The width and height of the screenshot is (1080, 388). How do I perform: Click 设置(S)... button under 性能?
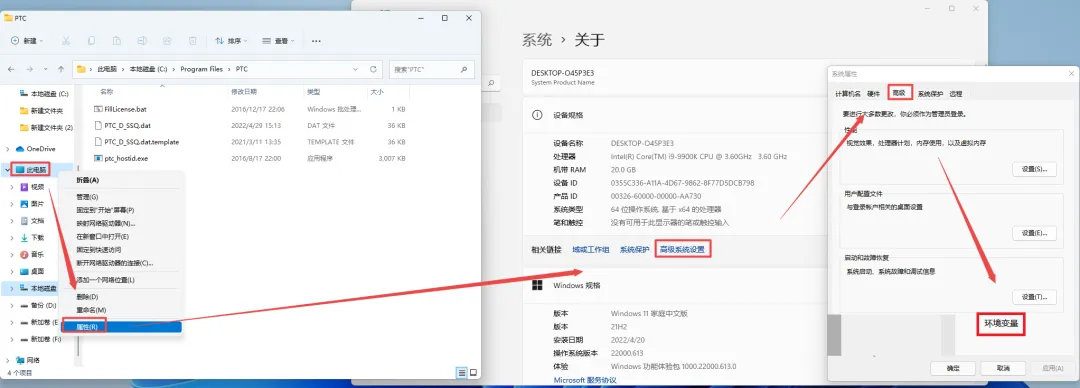click(1034, 170)
